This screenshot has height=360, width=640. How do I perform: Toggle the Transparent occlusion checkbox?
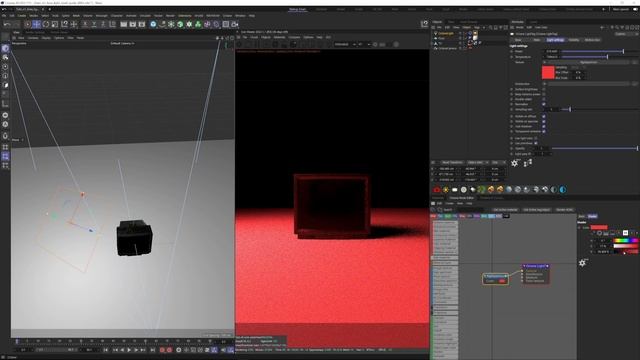click(544, 131)
